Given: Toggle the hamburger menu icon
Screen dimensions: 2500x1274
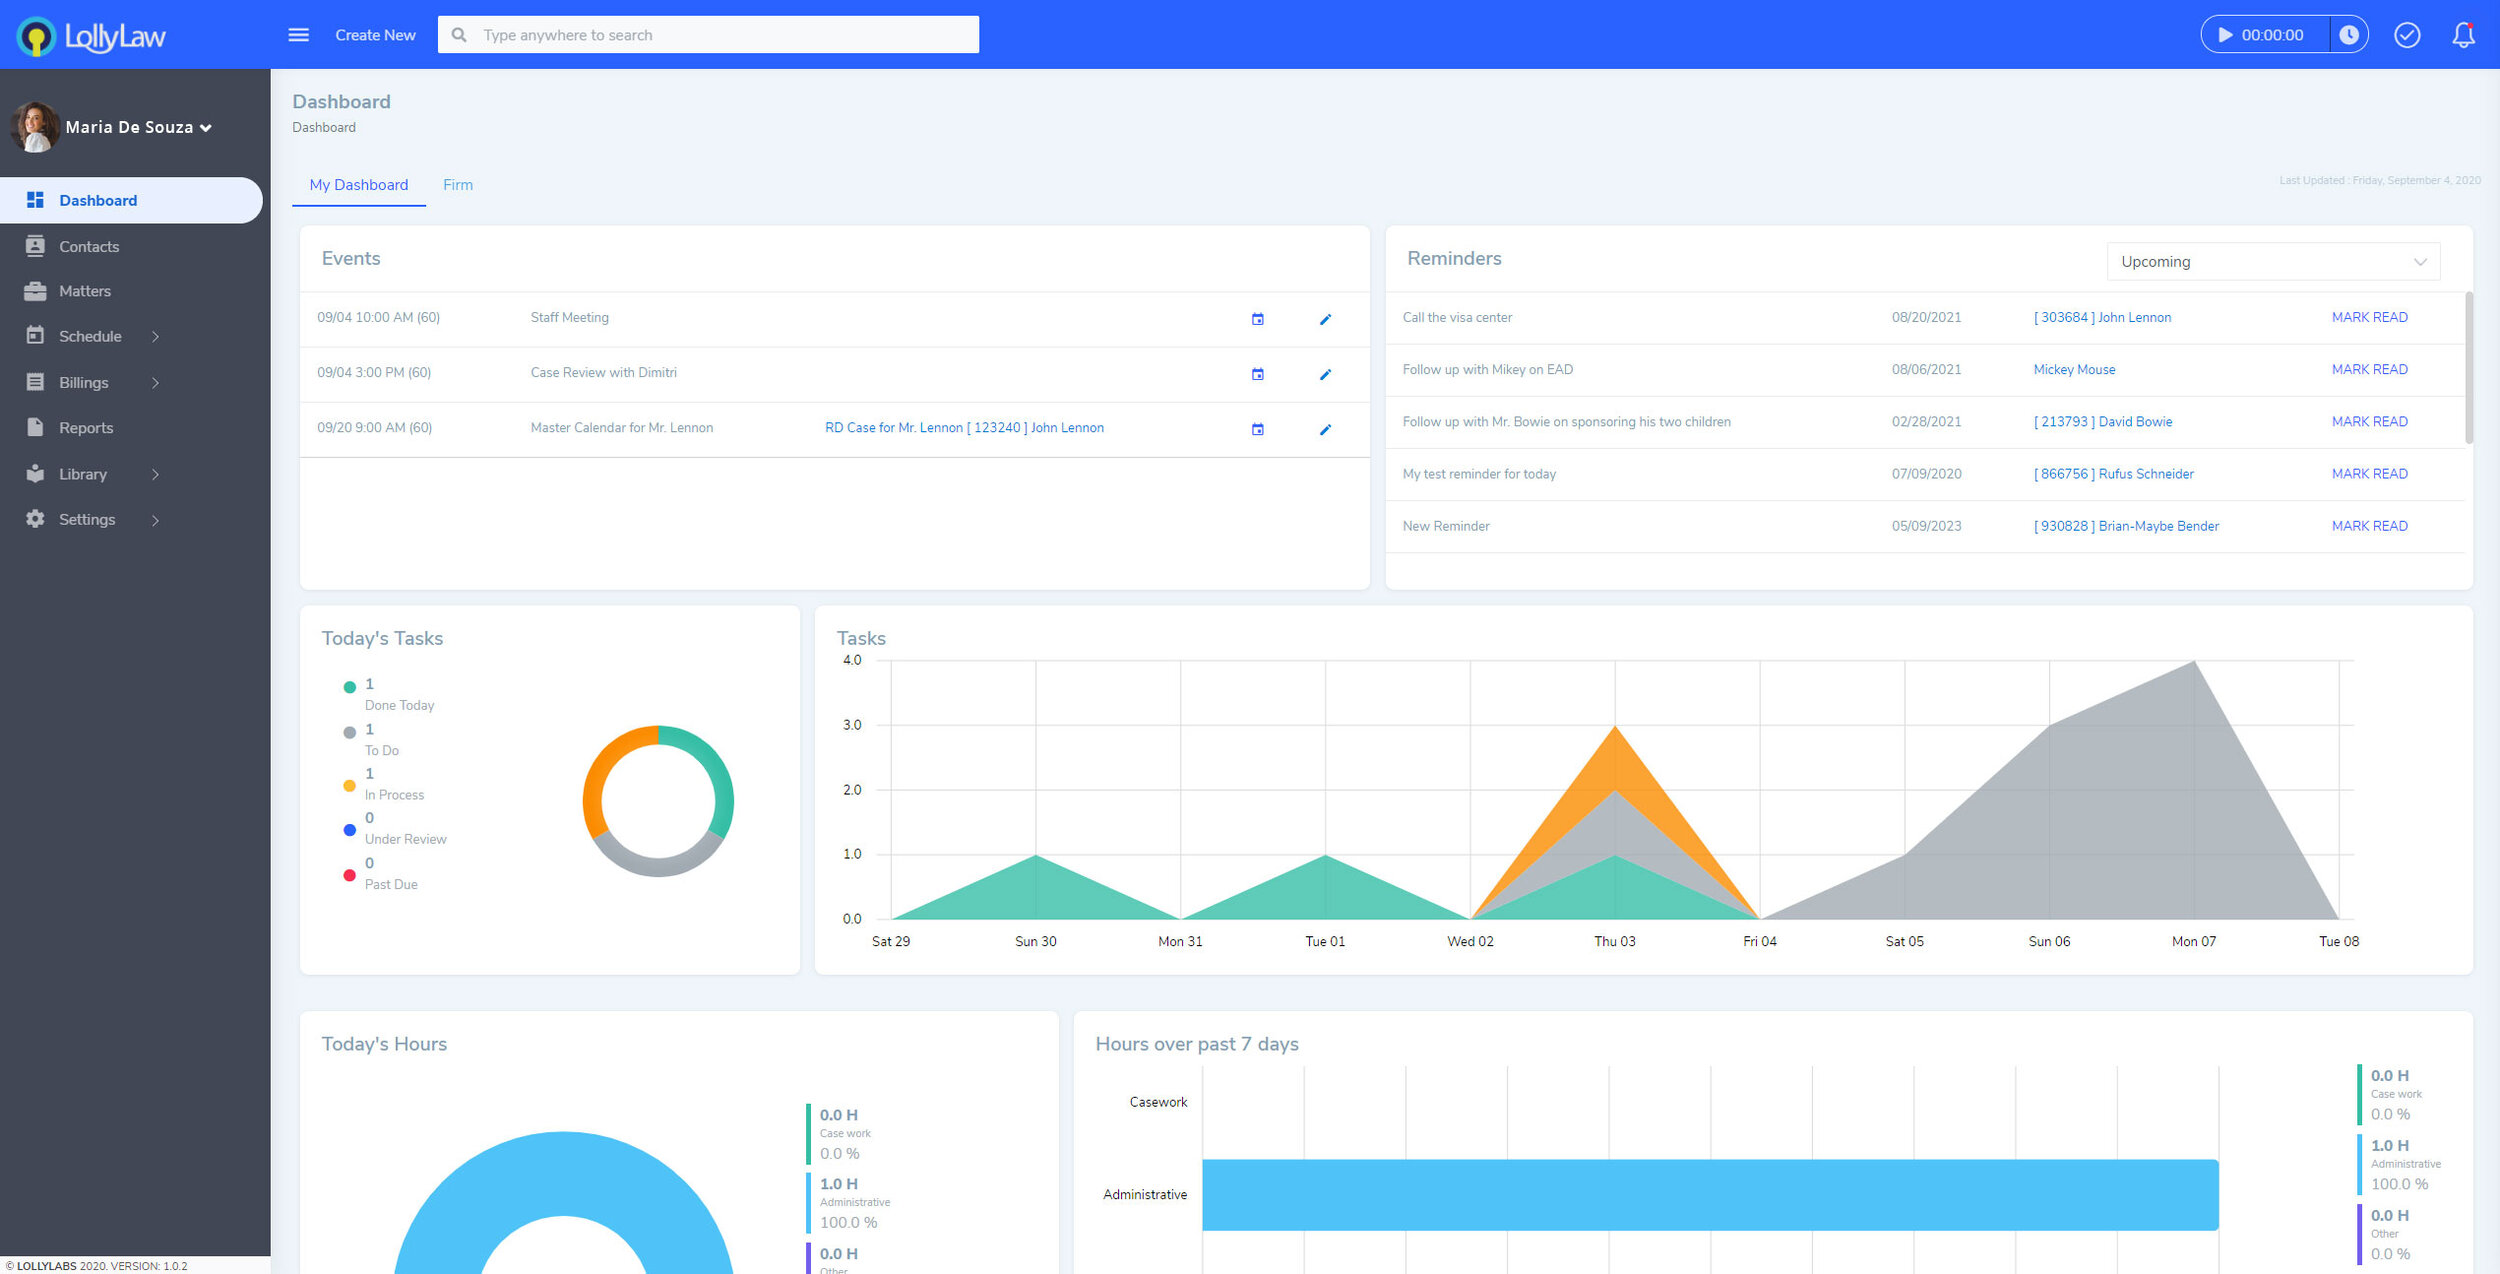Looking at the screenshot, I should 298,35.
